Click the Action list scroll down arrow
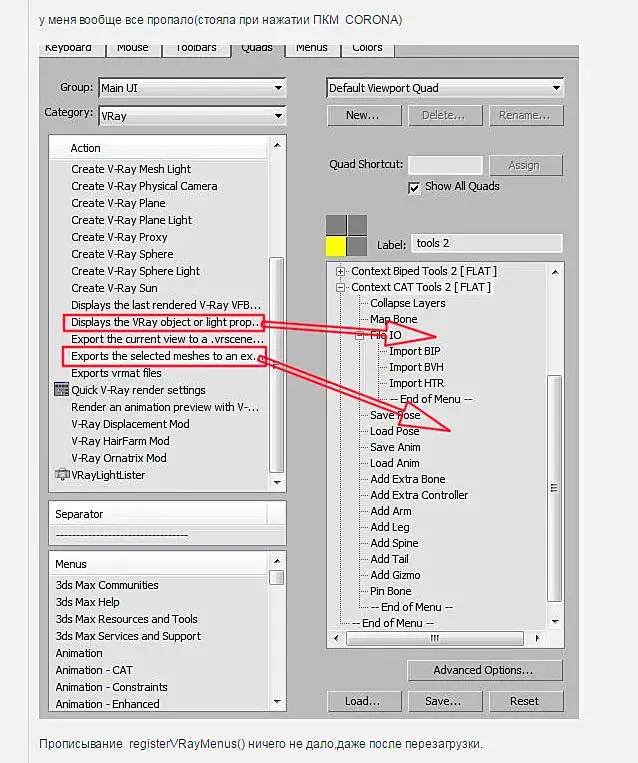This screenshot has height=763, width=638. [x=277, y=483]
